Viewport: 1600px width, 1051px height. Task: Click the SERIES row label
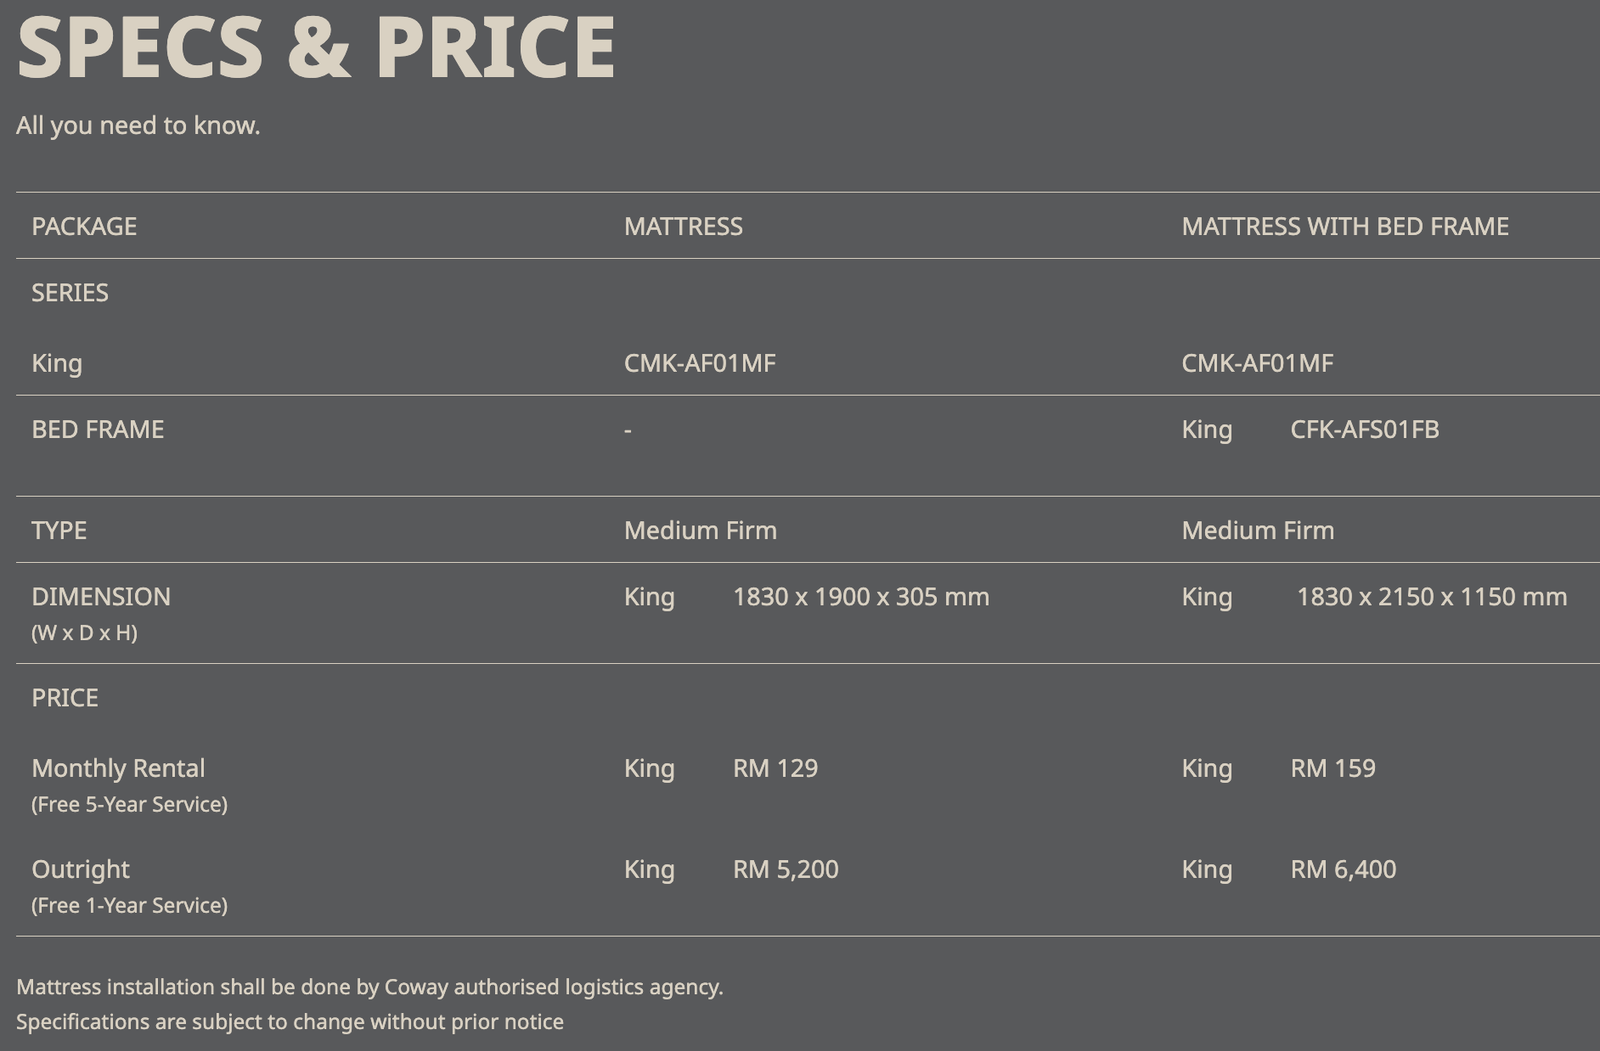(x=70, y=292)
